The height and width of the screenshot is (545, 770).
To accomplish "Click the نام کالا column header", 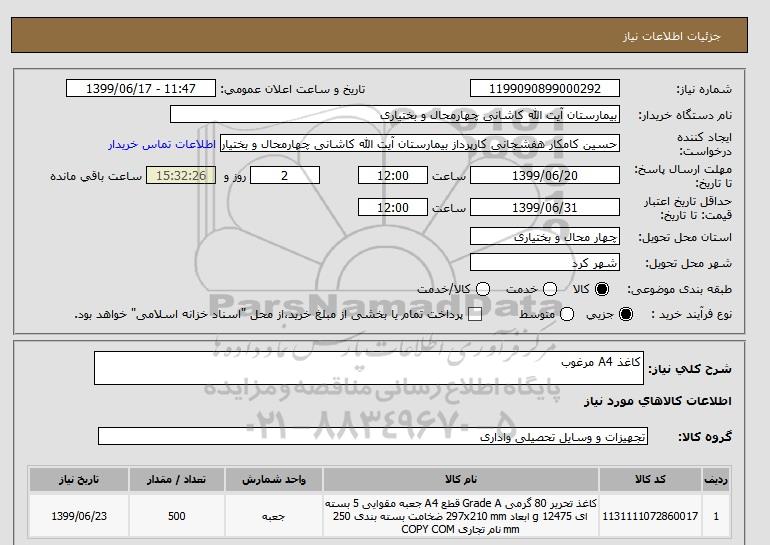I will (x=461, y=479).
